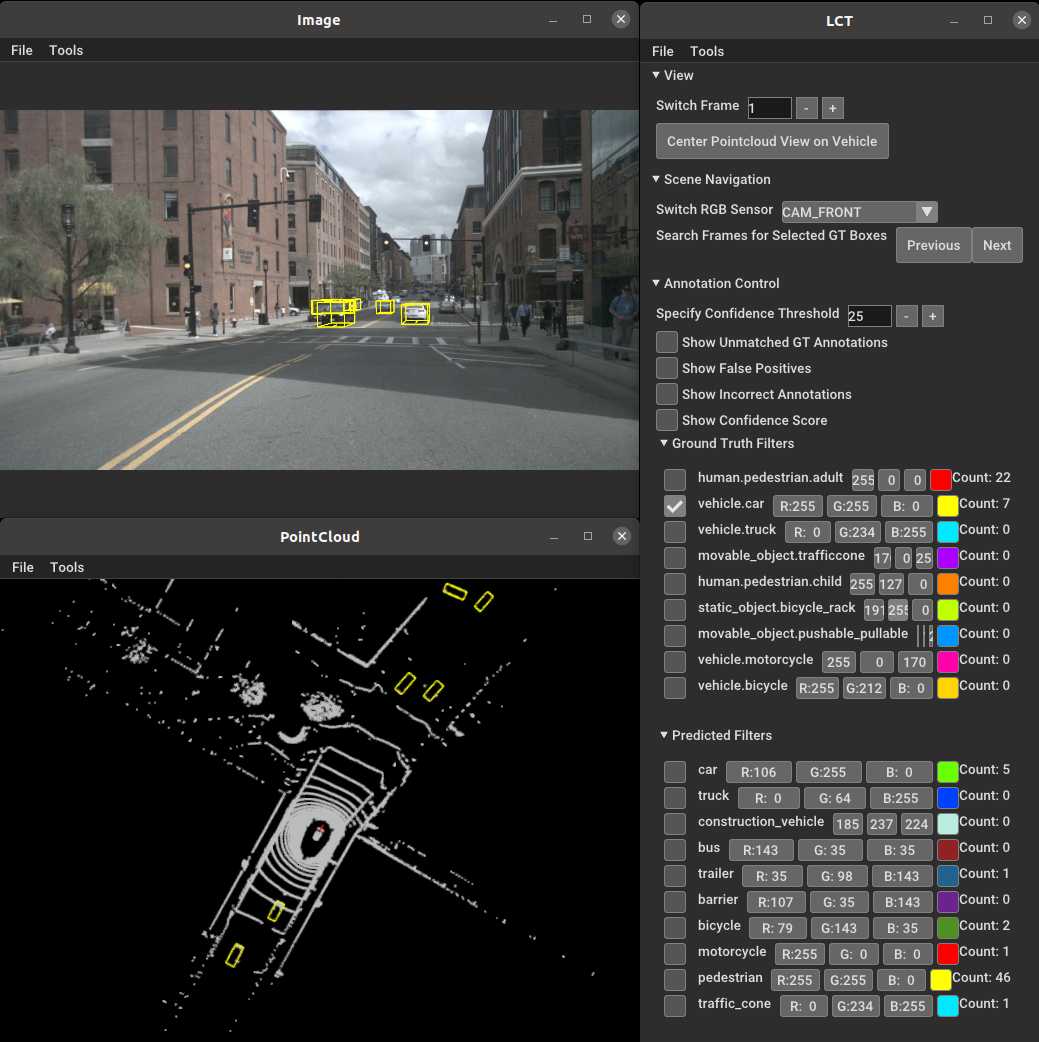Toggle Show False Positives checkbox
Screen dimensions: 1039x1042
point(667,368)
